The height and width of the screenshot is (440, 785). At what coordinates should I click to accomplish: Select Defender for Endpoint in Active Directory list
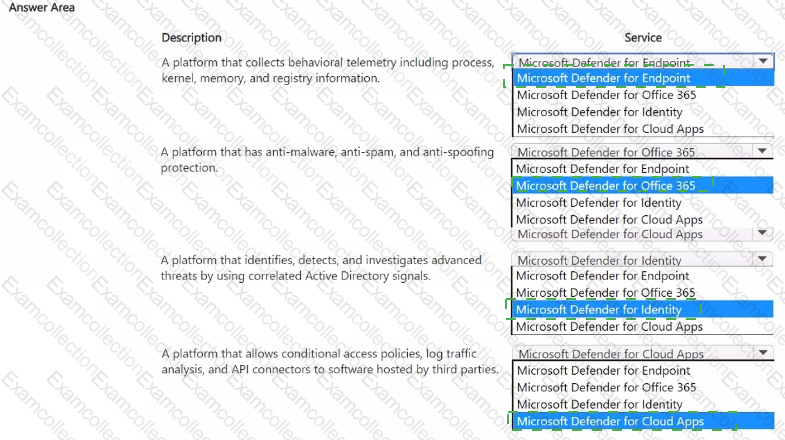point(603,276)
